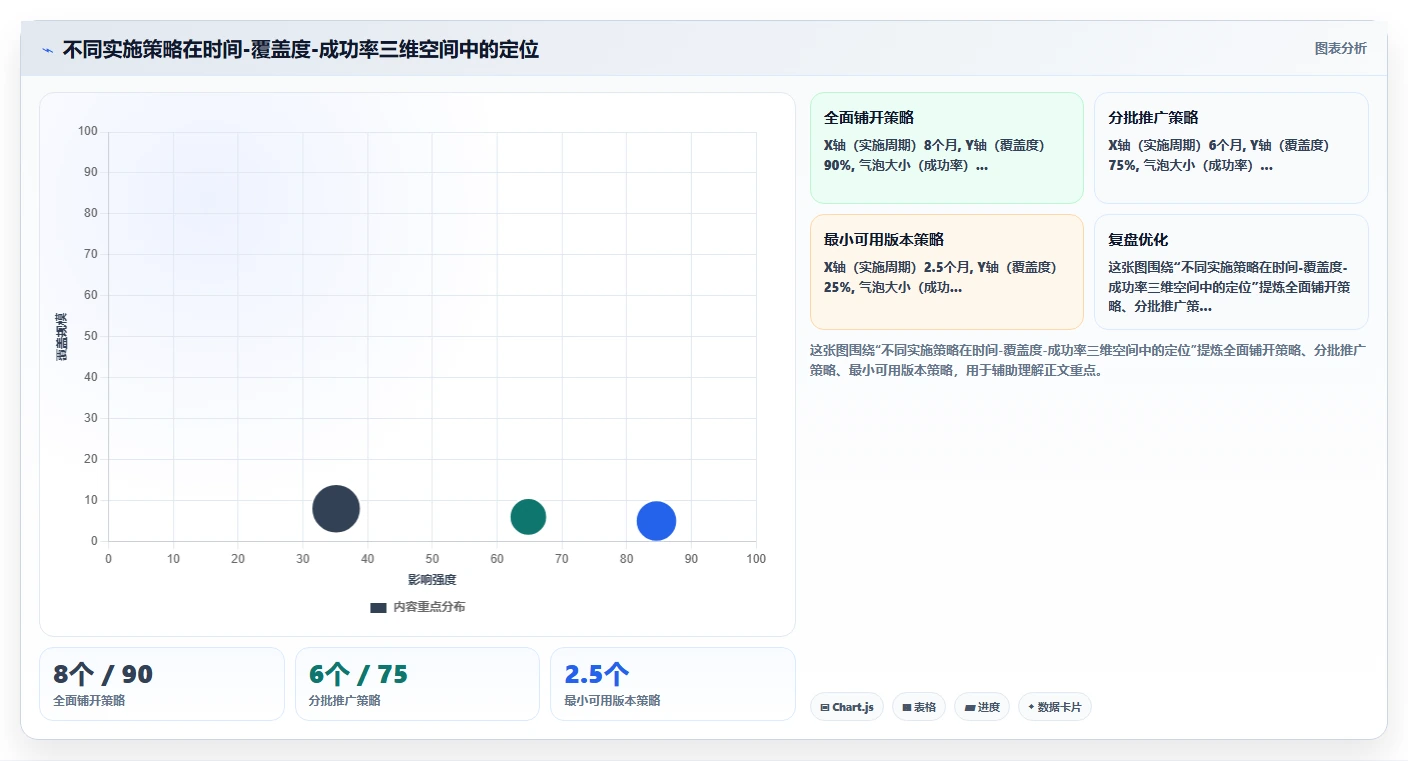Click the 表格 tag

coord(919,707)
